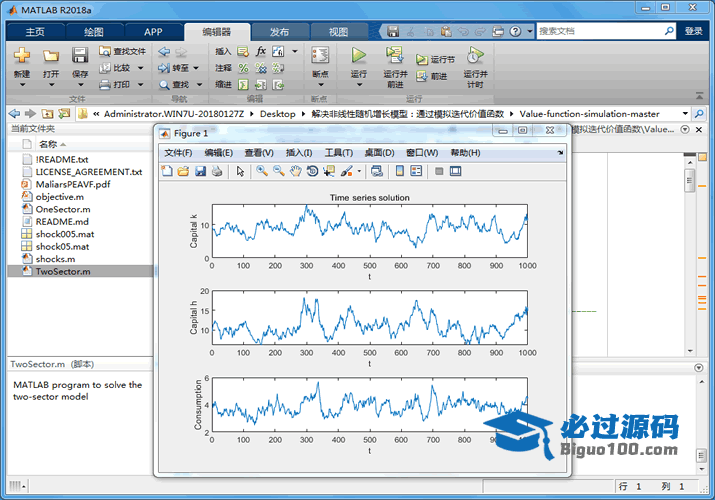Screen dimensions: 715x500
Task: Switch to the Plots (绘图) tab
Action: pos(94,32)
